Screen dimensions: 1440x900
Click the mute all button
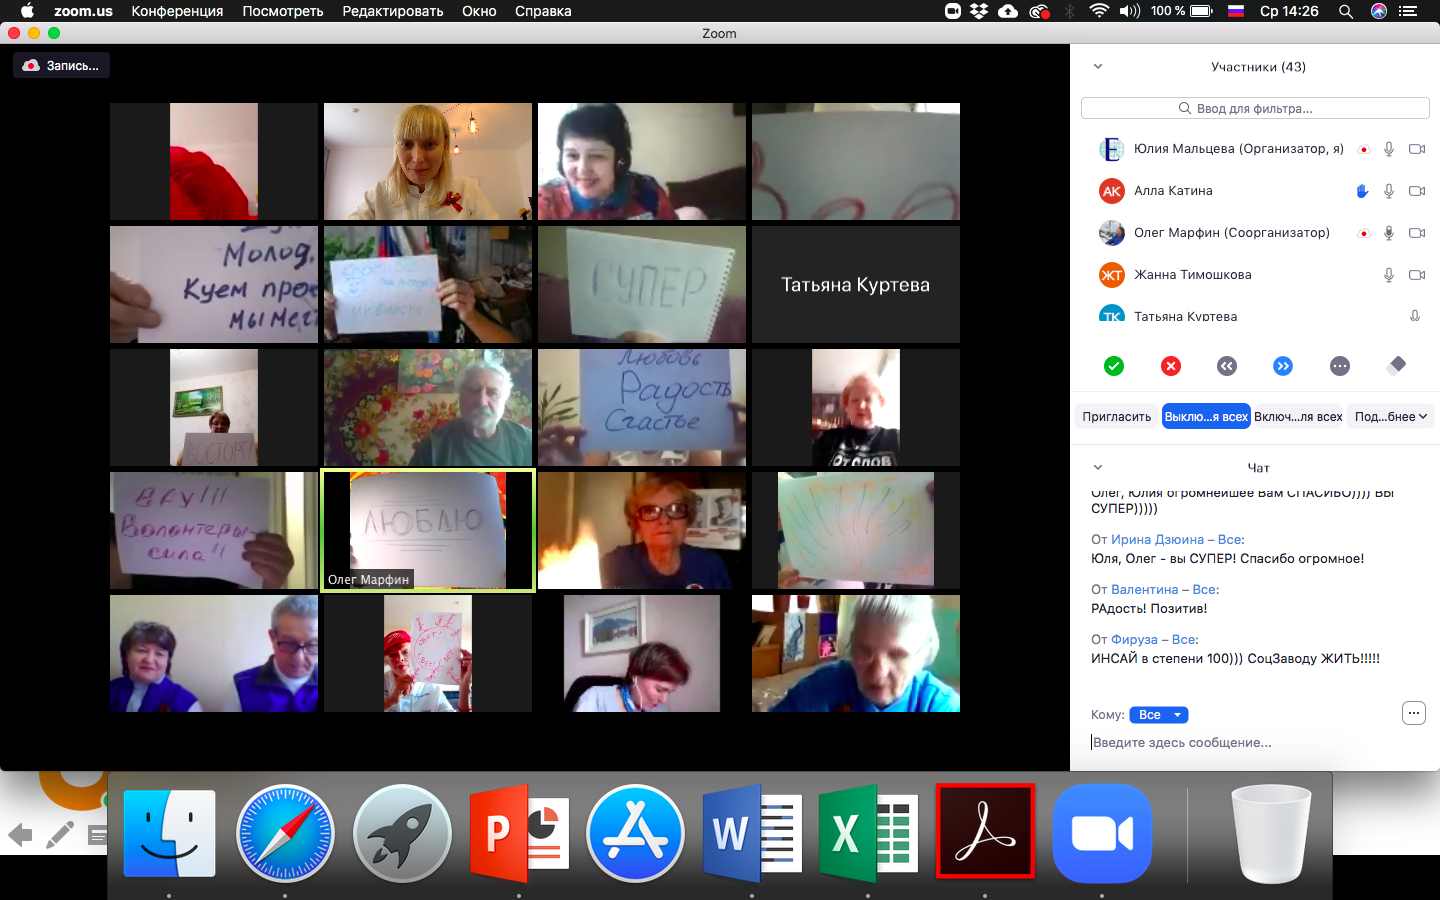coord(1206,417)
